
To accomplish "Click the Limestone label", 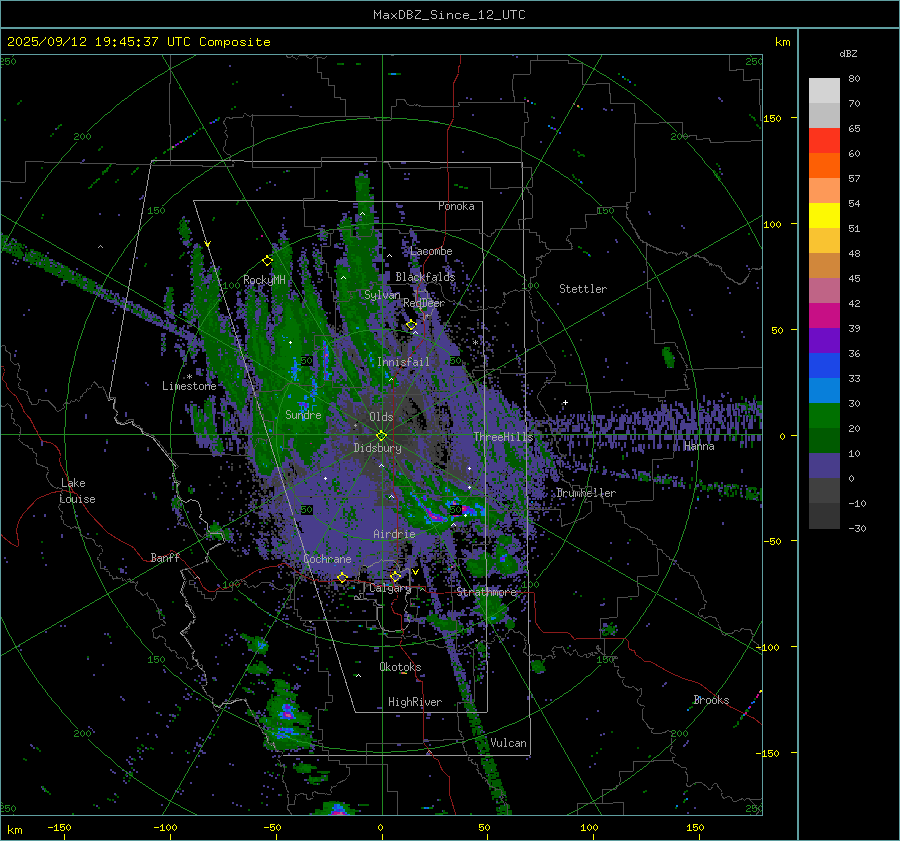I will click(189, 386).
